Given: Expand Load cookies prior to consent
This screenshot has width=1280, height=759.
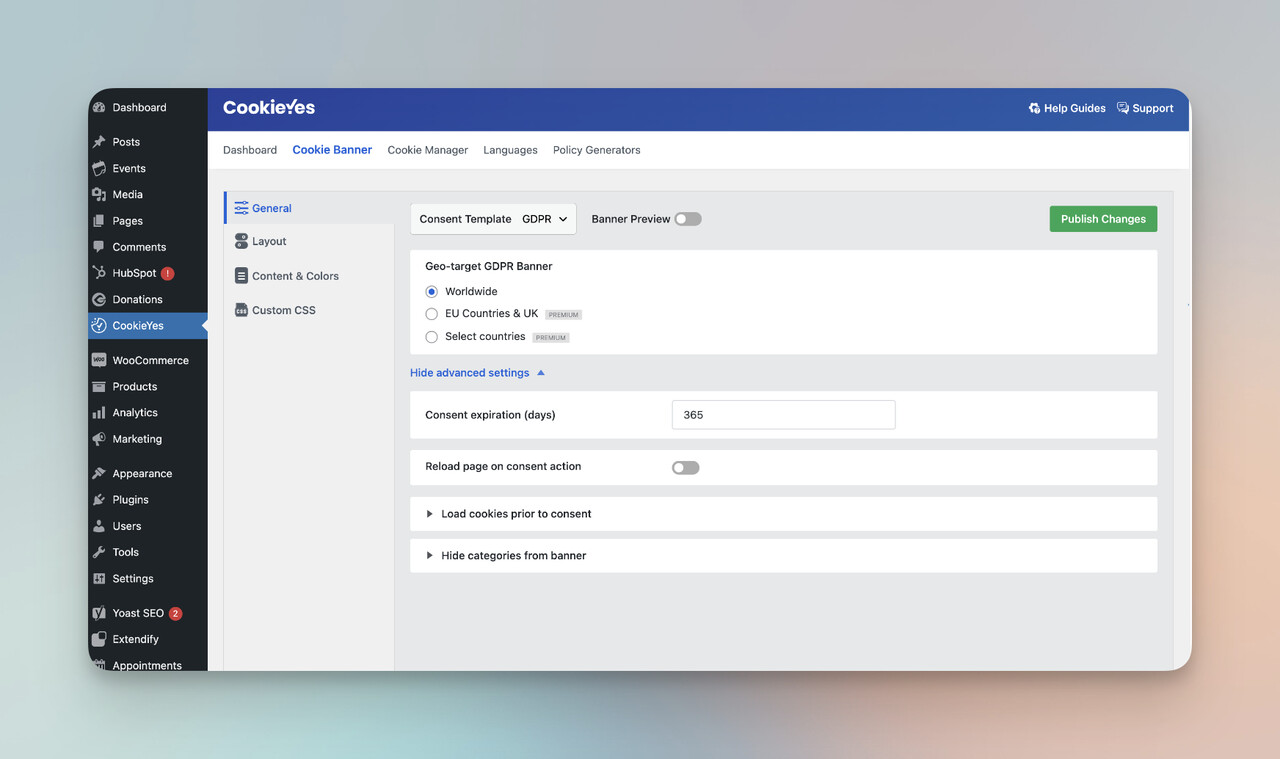Looking at the screenshot, I should point(784,514).
